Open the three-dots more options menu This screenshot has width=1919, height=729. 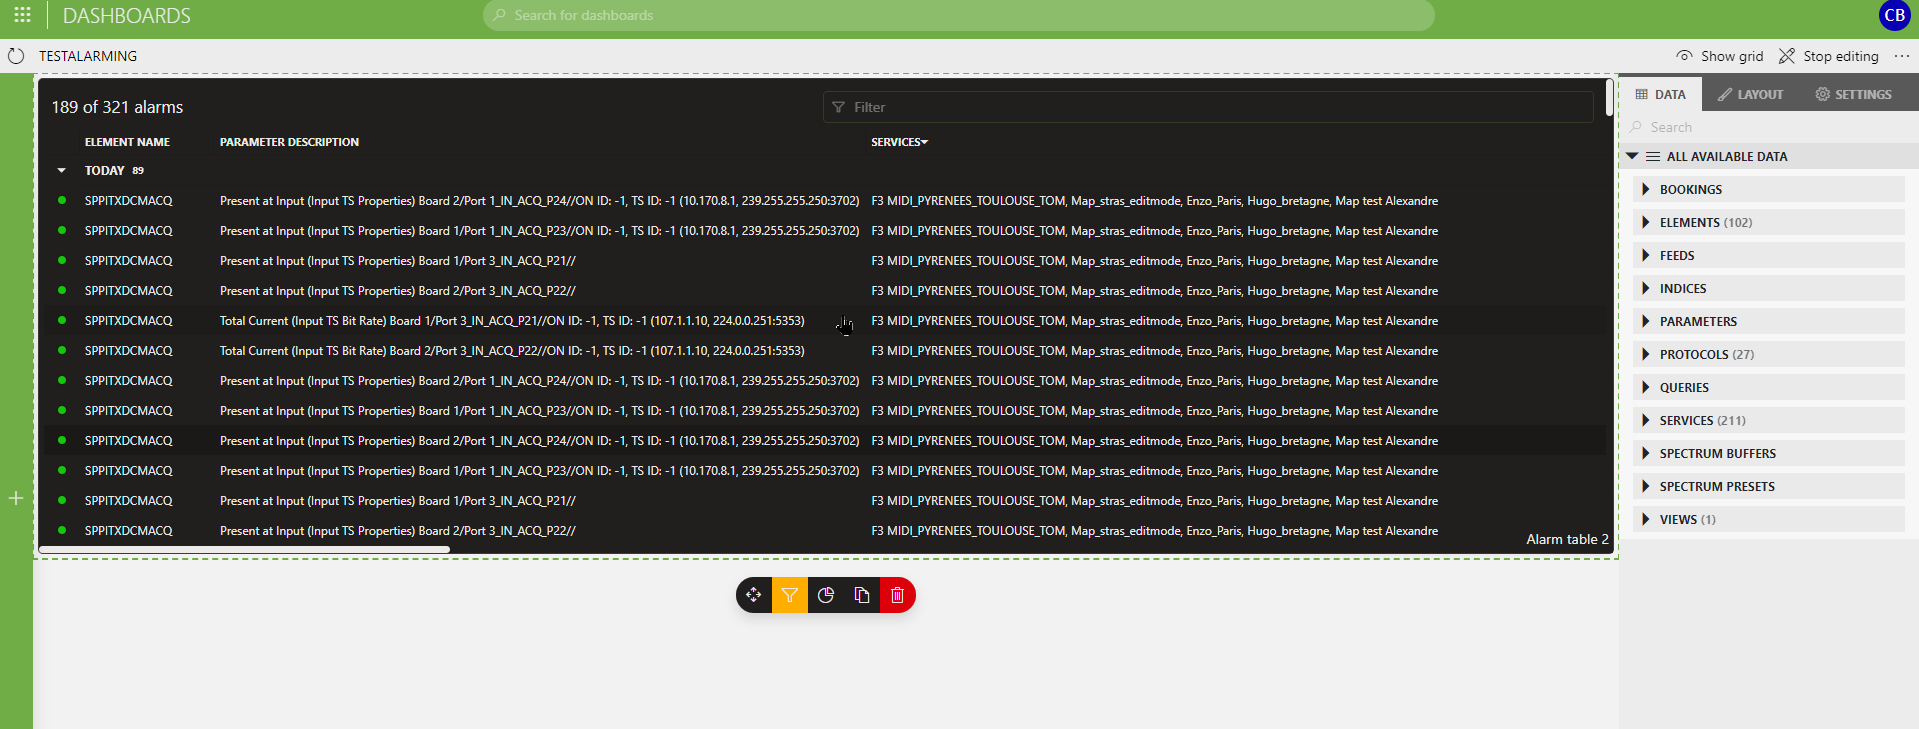pos(1902,56)
